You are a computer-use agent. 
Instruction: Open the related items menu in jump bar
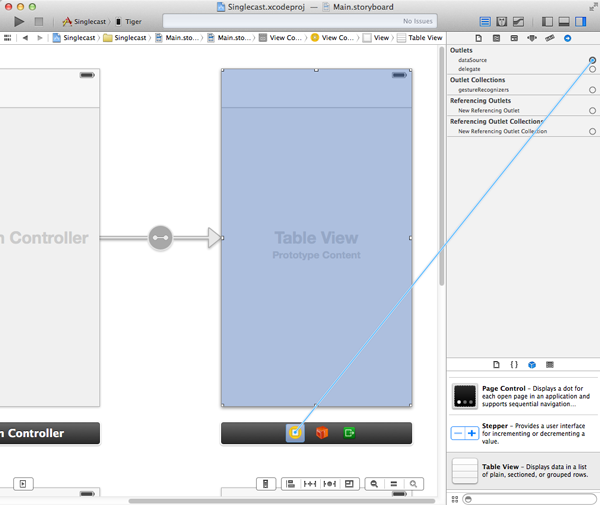pyautogui.click(x=7, y=37)
